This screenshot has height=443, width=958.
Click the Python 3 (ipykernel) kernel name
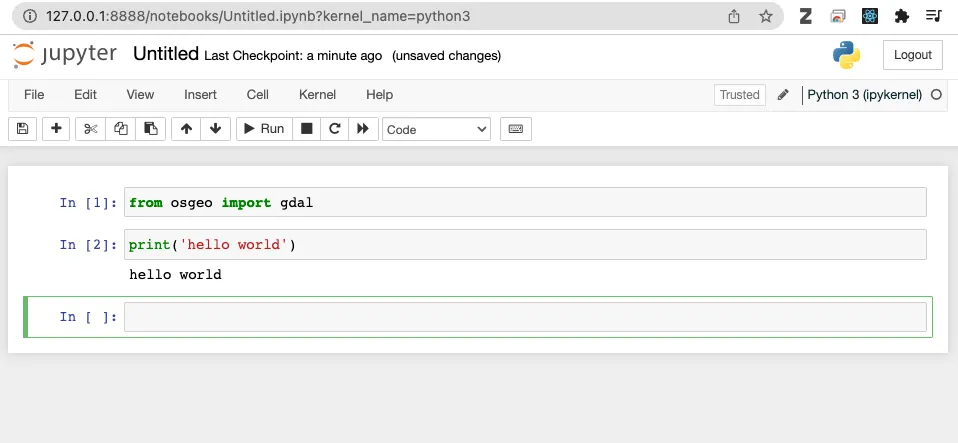865,95
